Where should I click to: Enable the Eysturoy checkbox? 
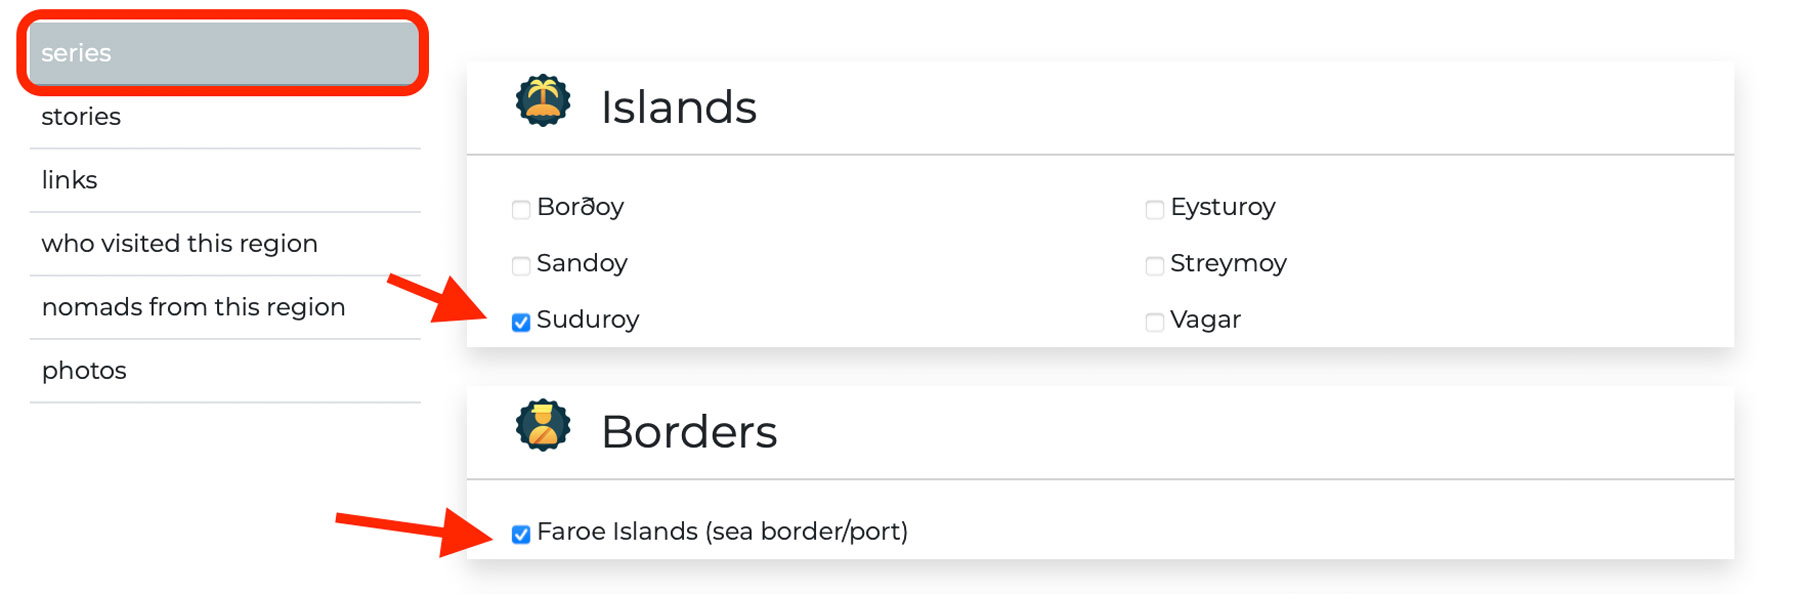1155,209
